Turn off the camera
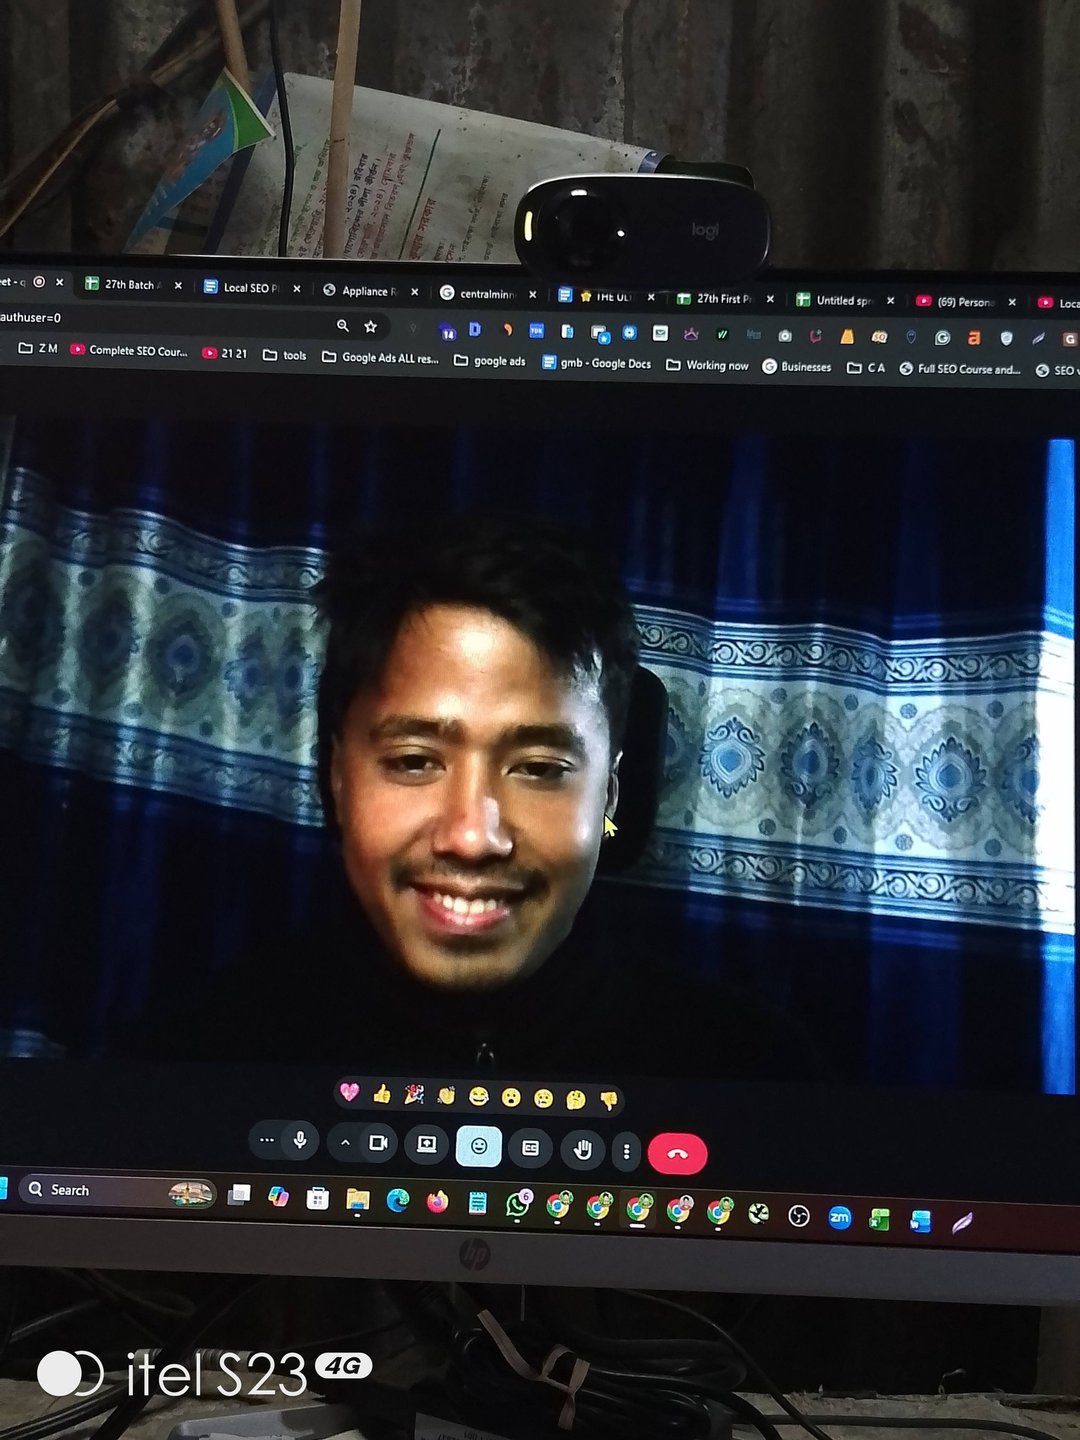The height and width of the screenshot is (1440, 1080). tap(378, 1142)
